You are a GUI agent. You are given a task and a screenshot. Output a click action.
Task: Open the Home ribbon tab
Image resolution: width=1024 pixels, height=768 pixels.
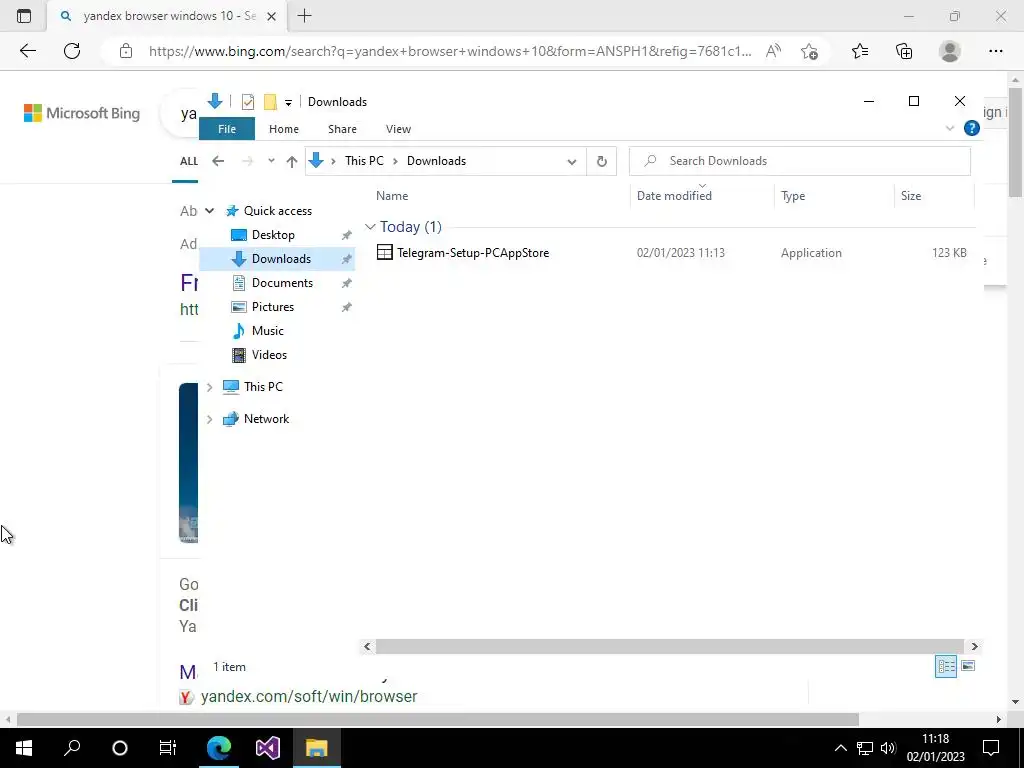(x=283, y=129)
